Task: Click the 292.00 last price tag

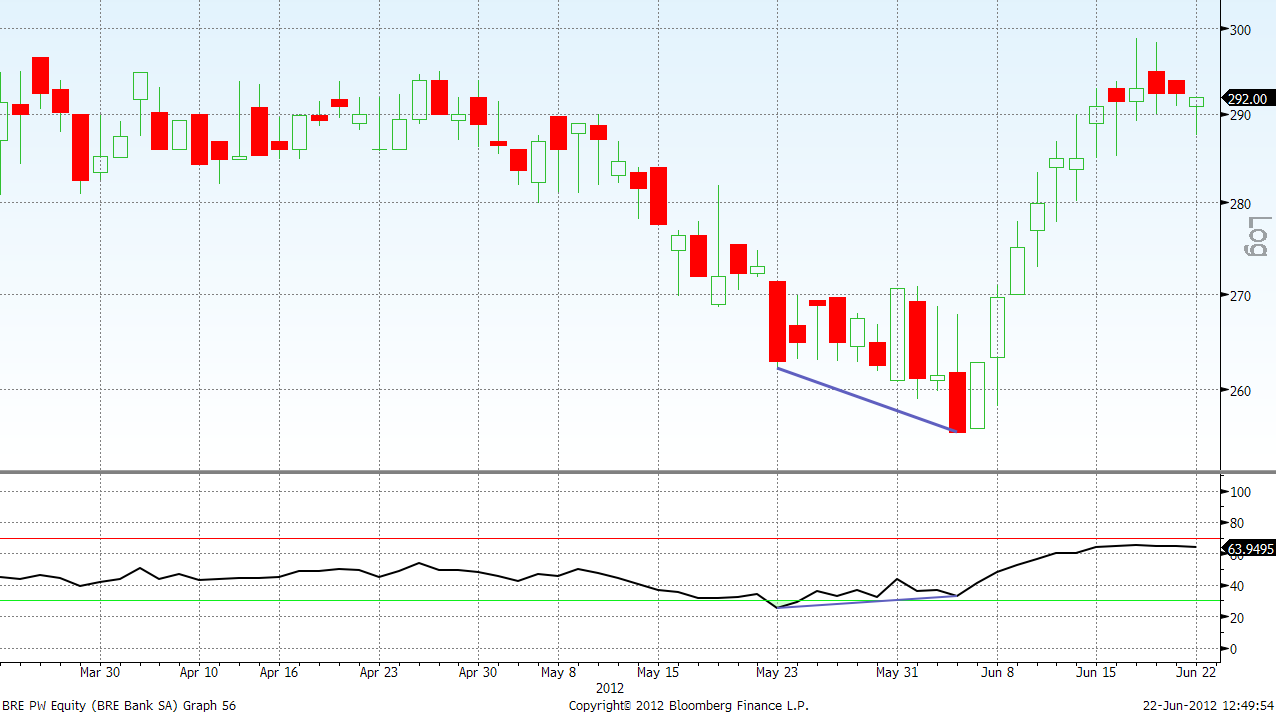Action: click(x=1248, y=99)
